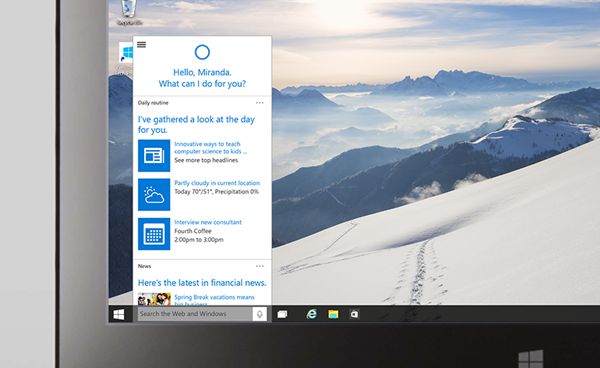
Task: Open Task View on the taskbar
Action: coord(282,314)
